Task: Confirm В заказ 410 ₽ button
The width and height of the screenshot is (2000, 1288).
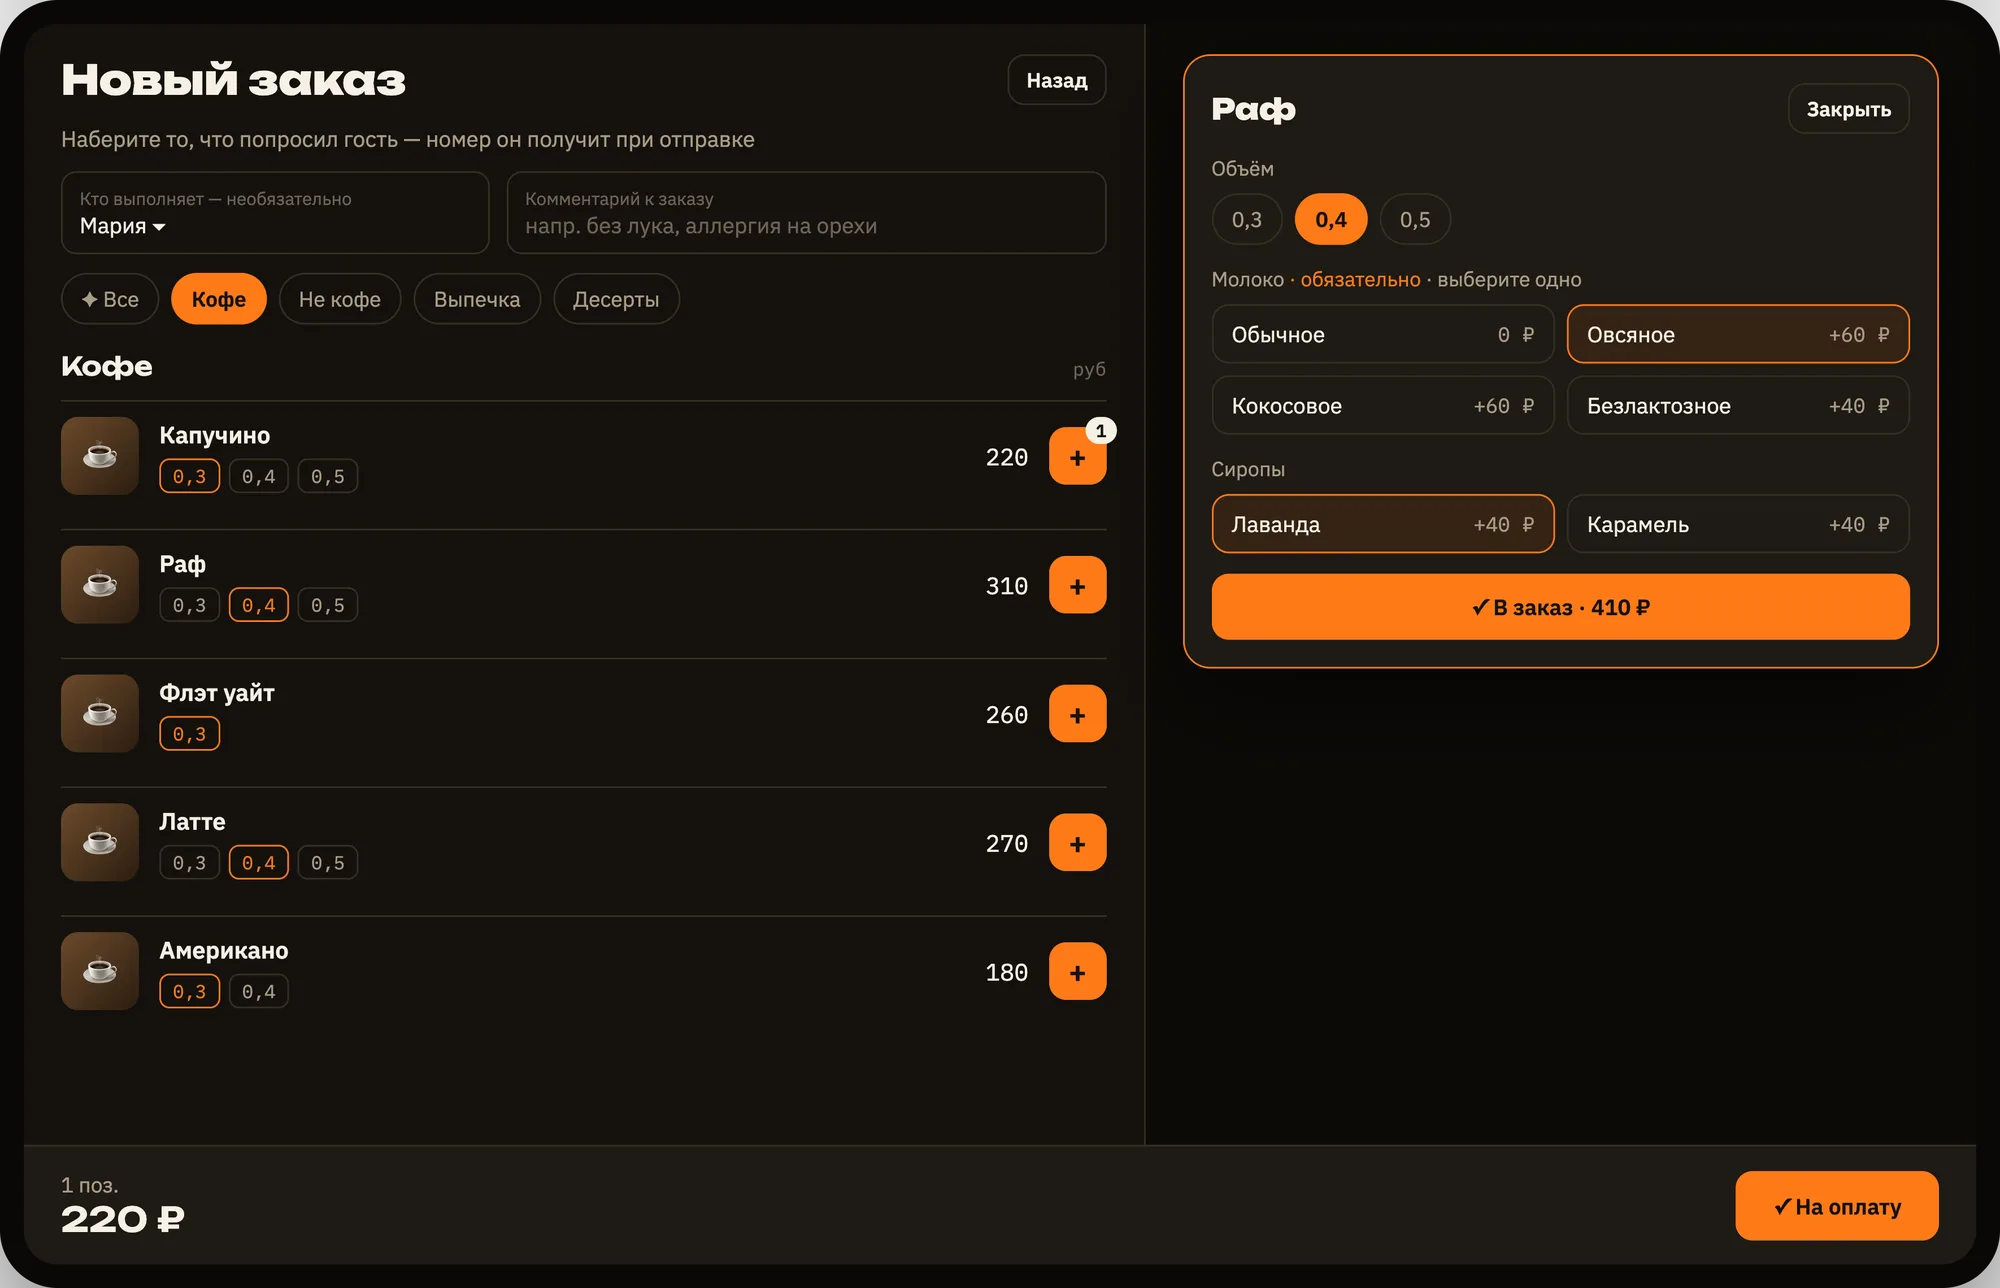Action: (x=1560, y=607)
